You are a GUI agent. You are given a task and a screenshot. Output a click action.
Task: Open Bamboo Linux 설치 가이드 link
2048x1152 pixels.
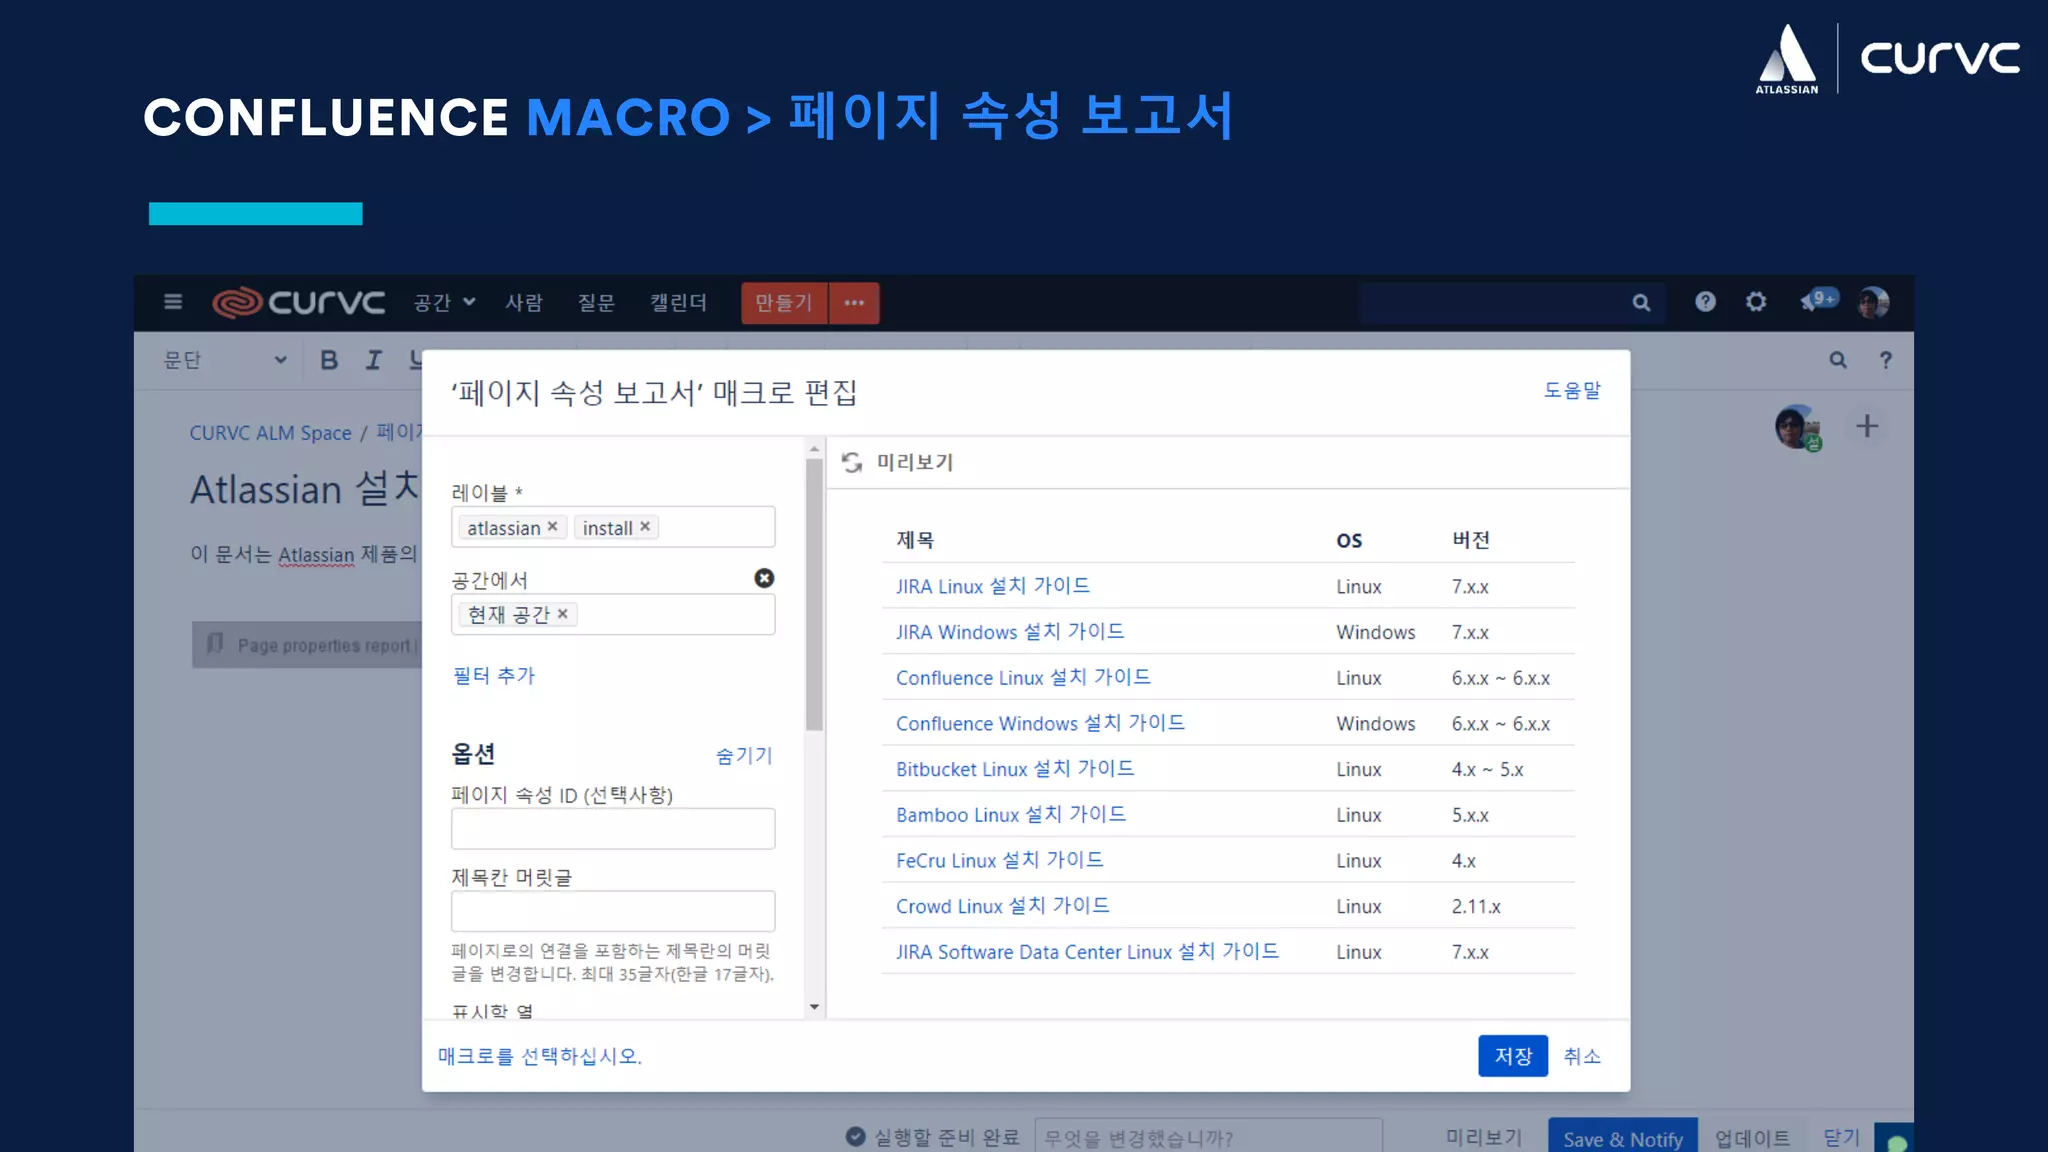point(1011,815)
